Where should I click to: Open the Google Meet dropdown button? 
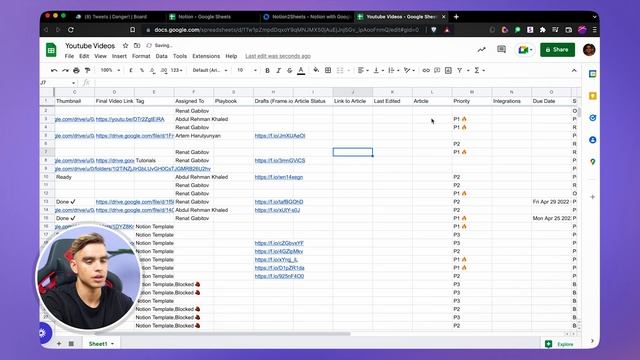(525, 50)
